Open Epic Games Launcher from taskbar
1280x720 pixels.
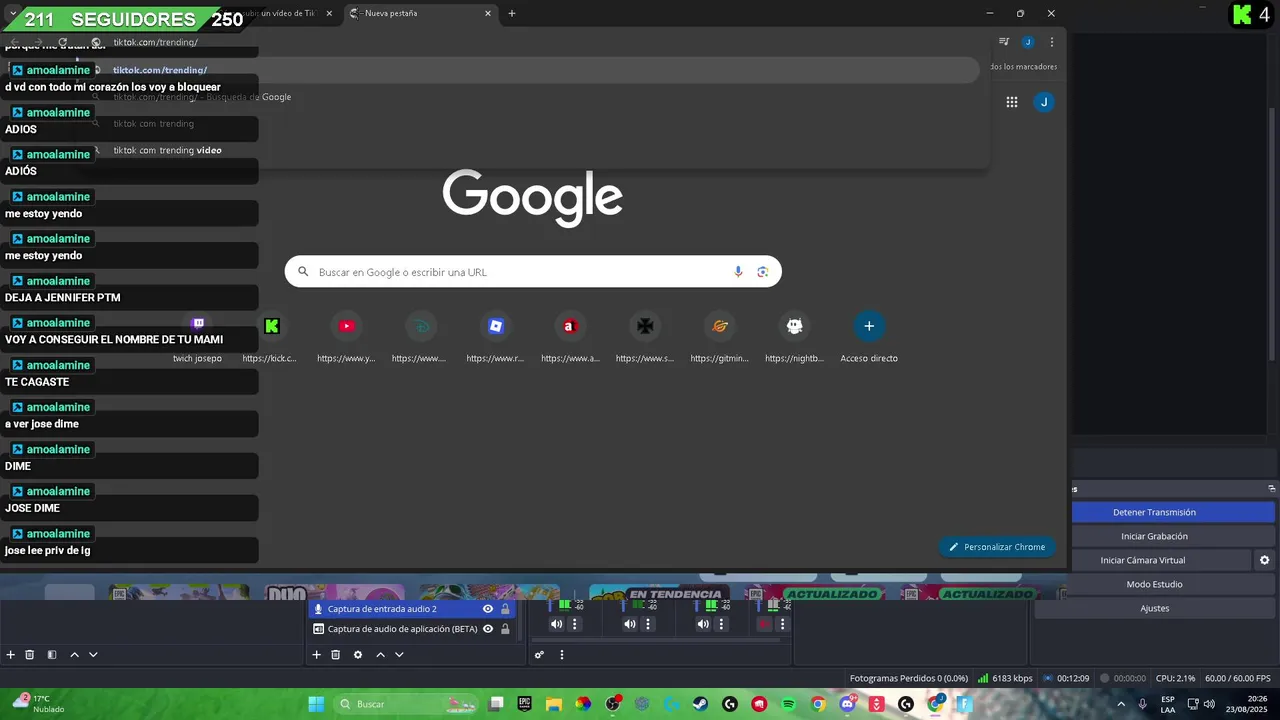pos(524,704)
